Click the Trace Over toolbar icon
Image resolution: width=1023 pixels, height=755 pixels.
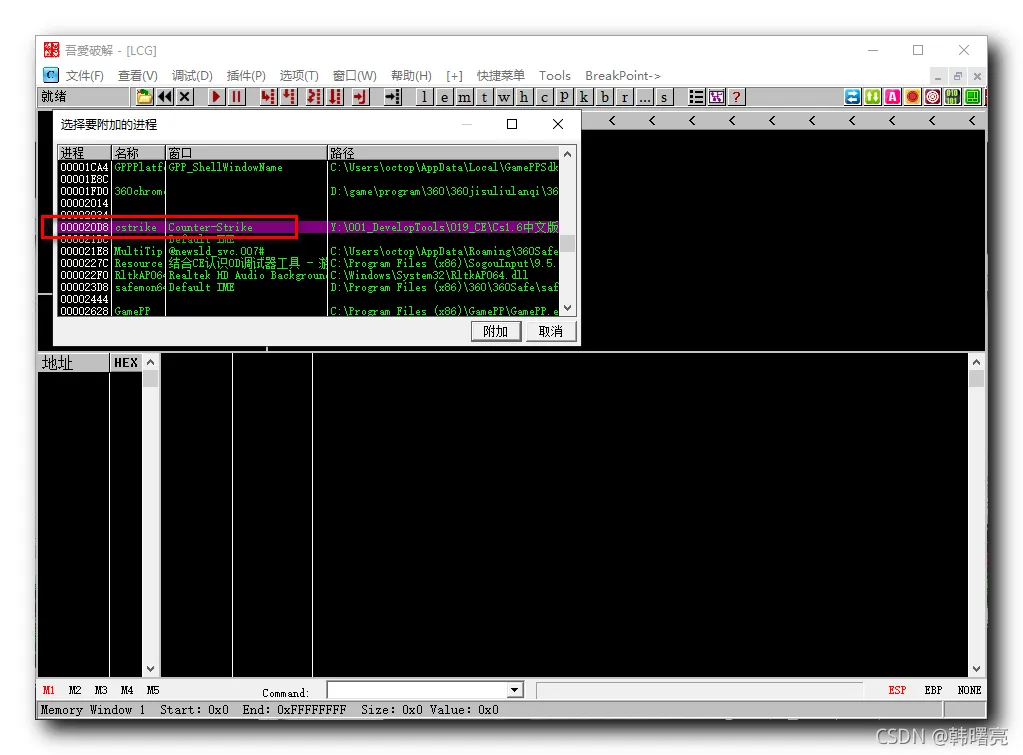tap(335, 97)
